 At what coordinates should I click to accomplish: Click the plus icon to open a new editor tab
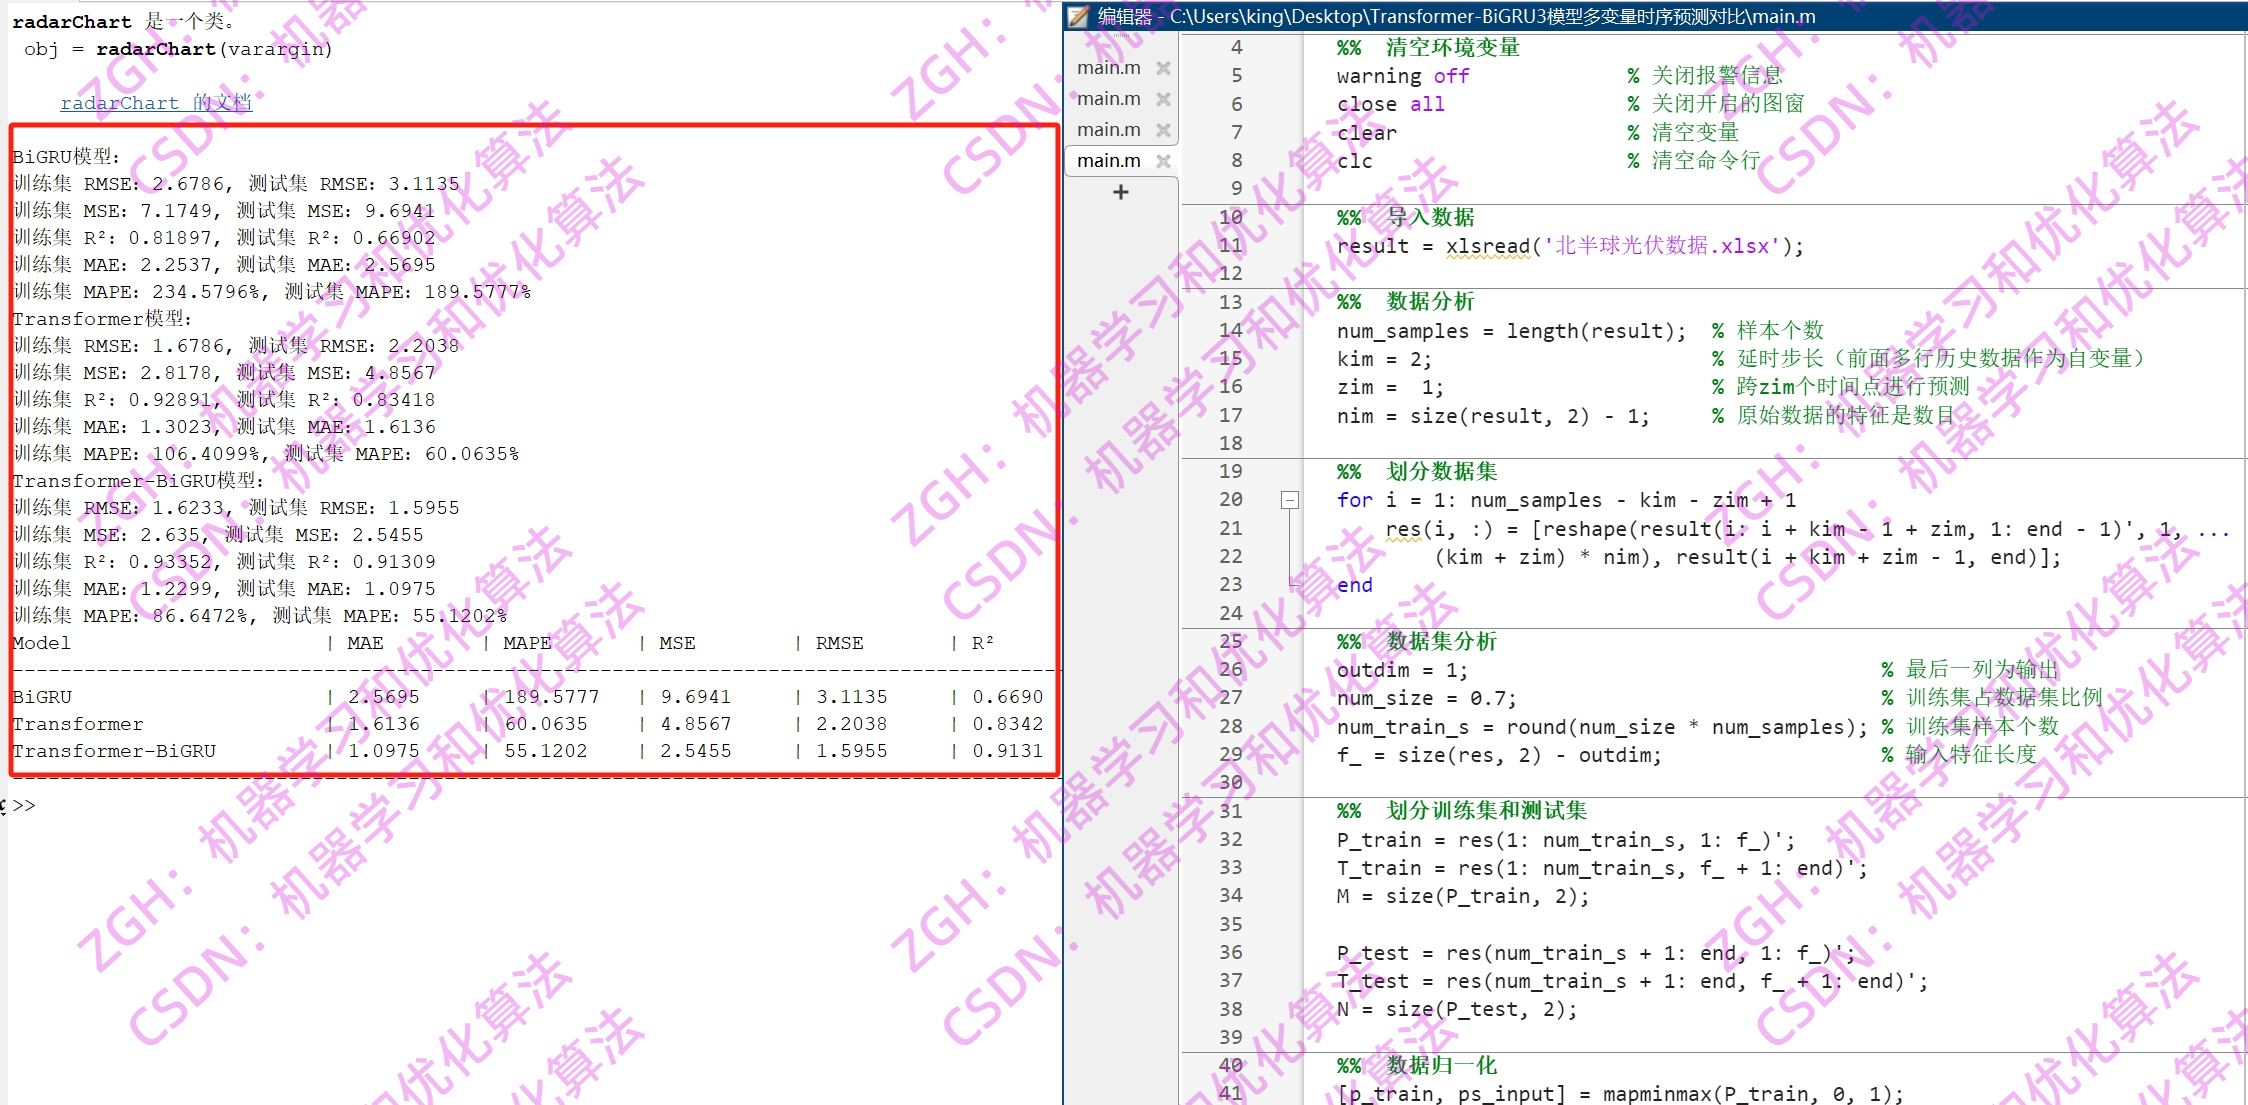pos(1119,191)
